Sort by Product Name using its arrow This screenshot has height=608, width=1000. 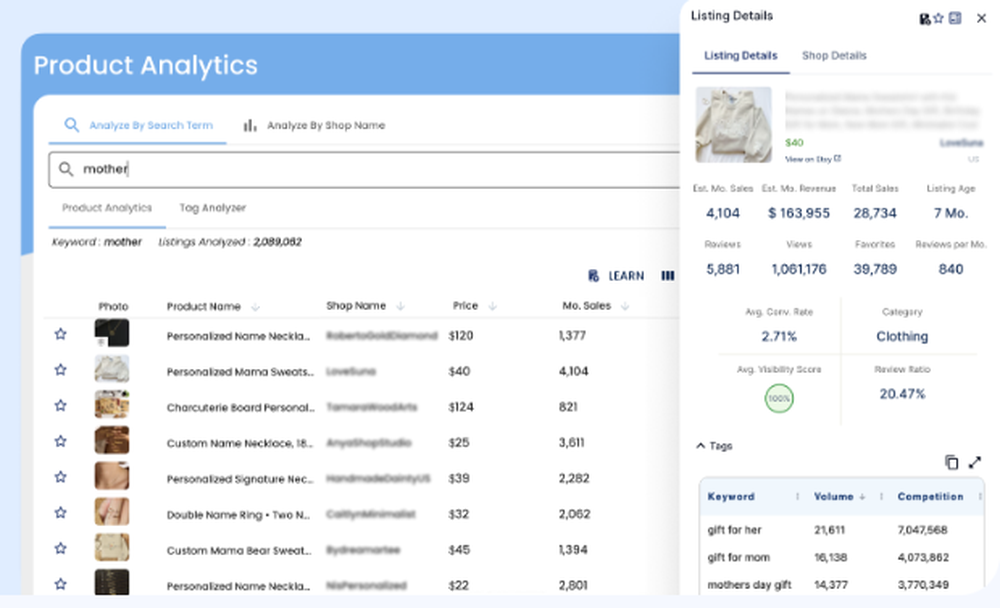(x=256, y=307)
